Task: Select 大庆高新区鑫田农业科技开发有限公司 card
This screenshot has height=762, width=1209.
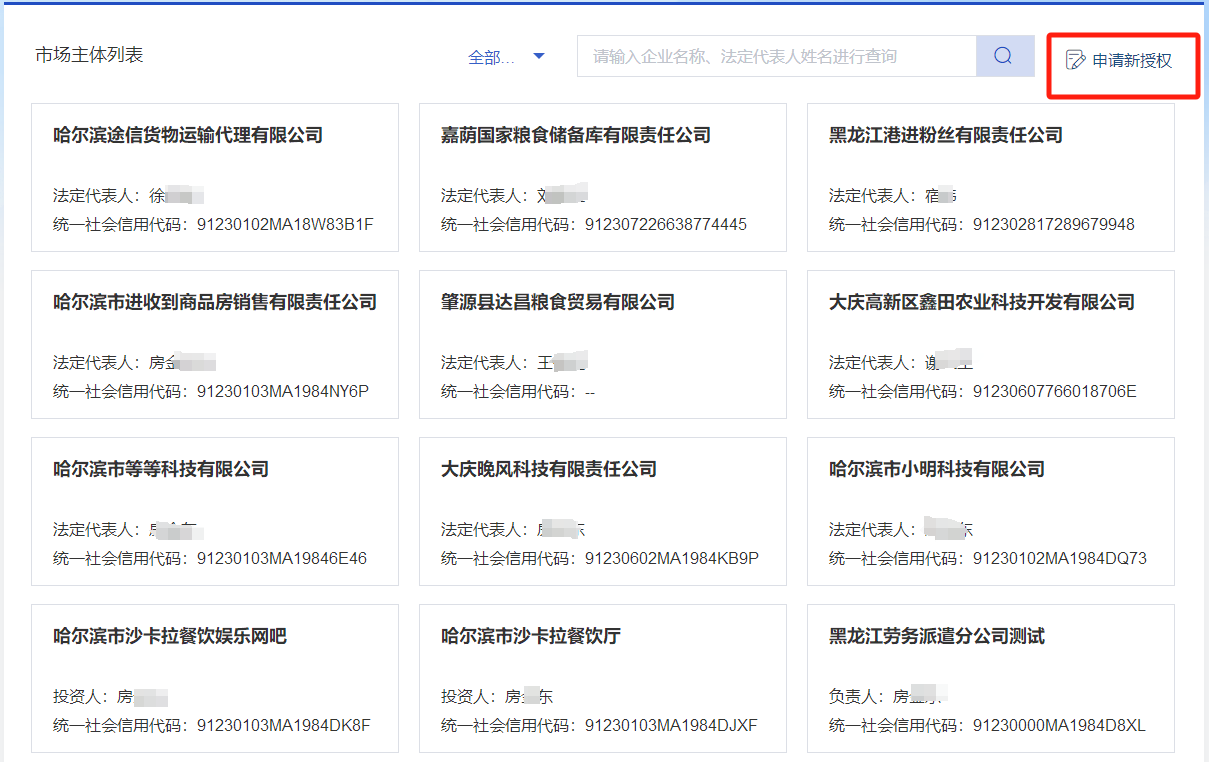Action: (990, 344)
